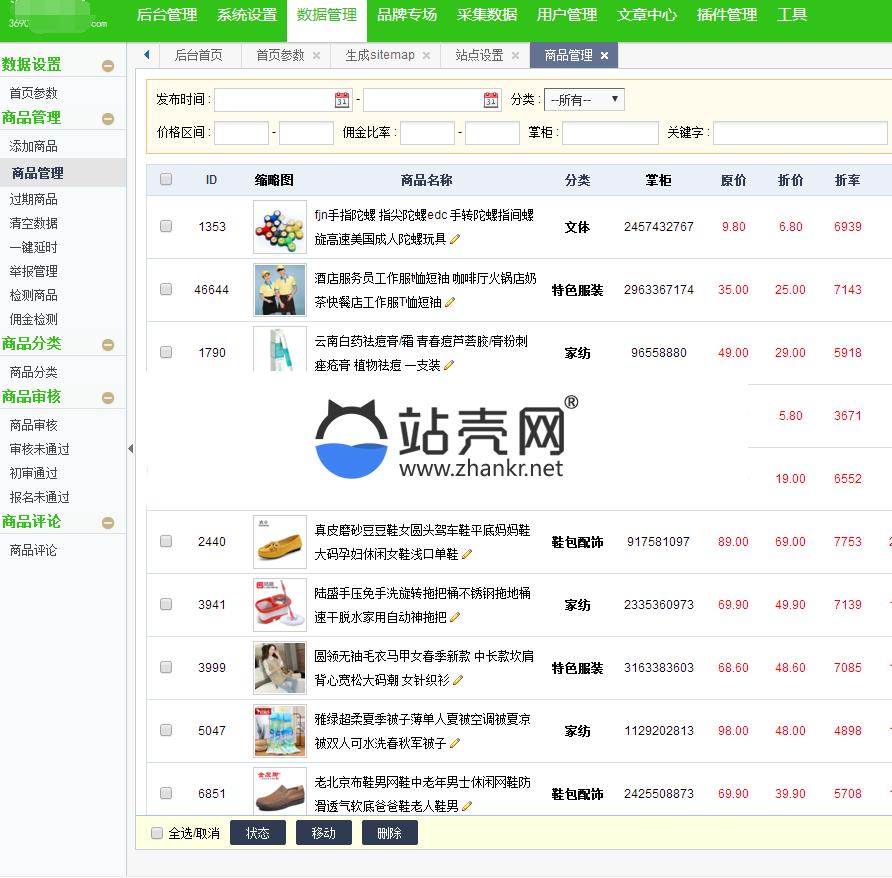Open the start date calendar picker icon
Image resolution: width=892 pixels, height=878 pixels.
coord(342,100)
